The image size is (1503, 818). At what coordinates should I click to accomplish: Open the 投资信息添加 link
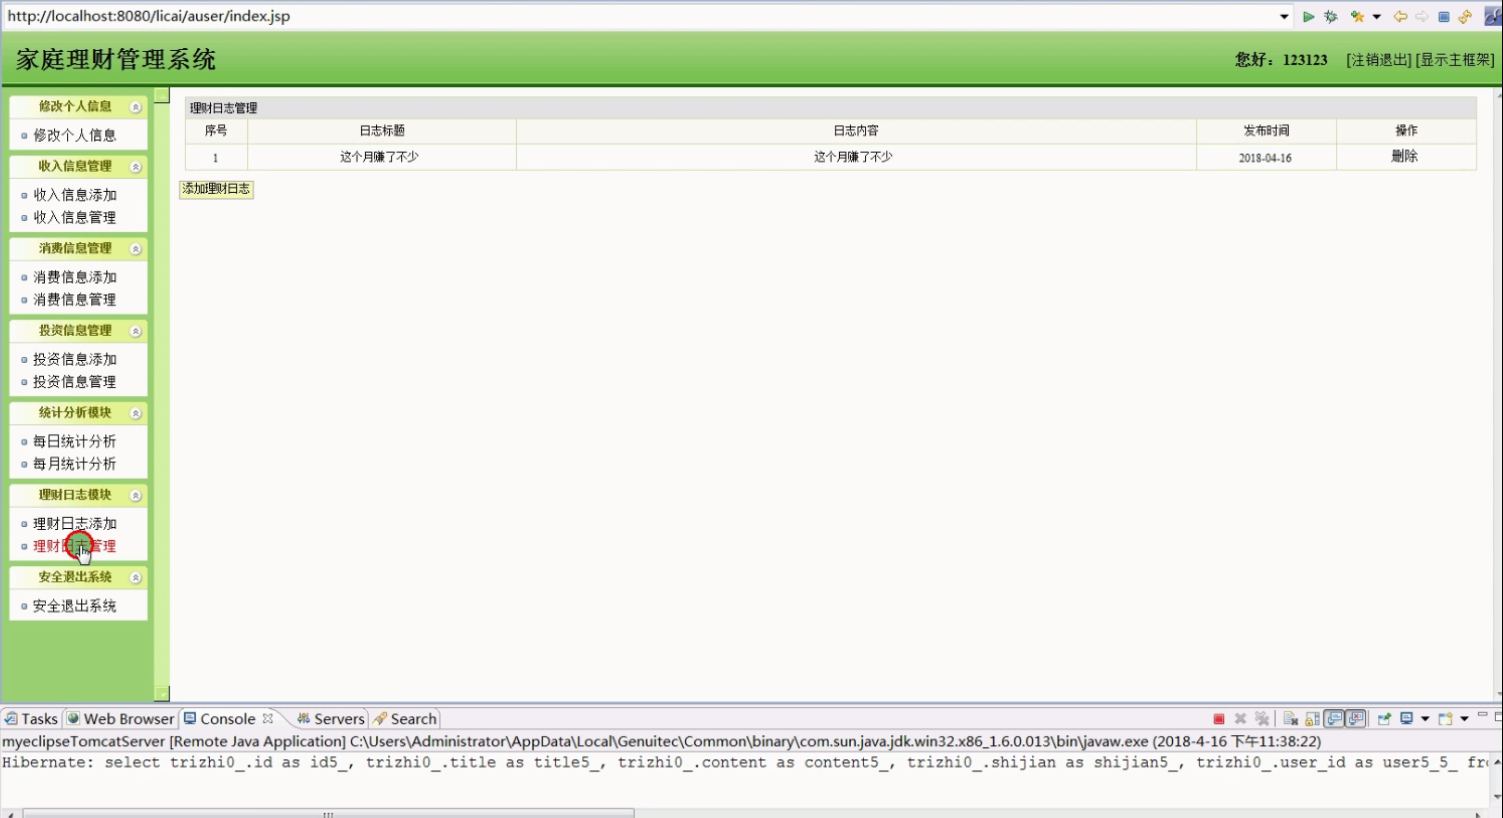pos(75,359)
